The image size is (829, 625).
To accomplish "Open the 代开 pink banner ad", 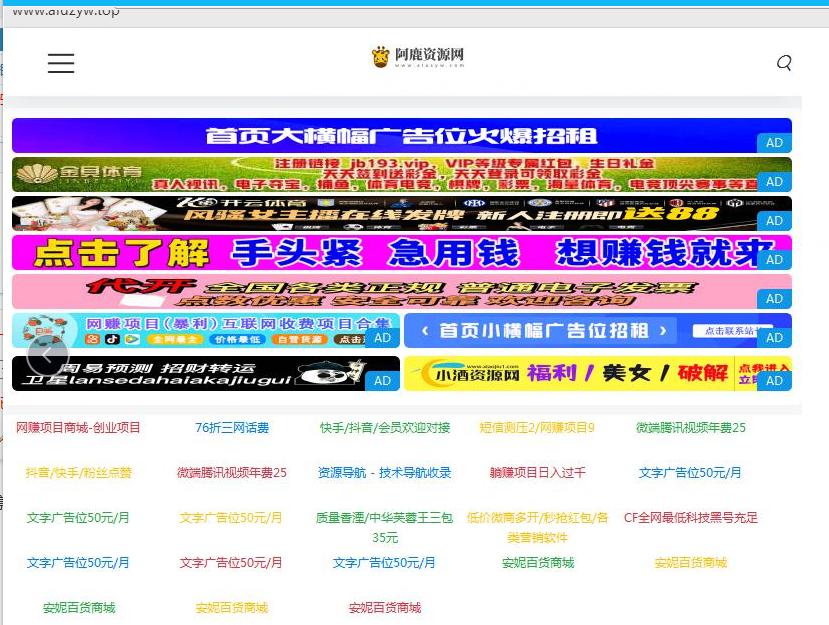I will coord(402,292).
